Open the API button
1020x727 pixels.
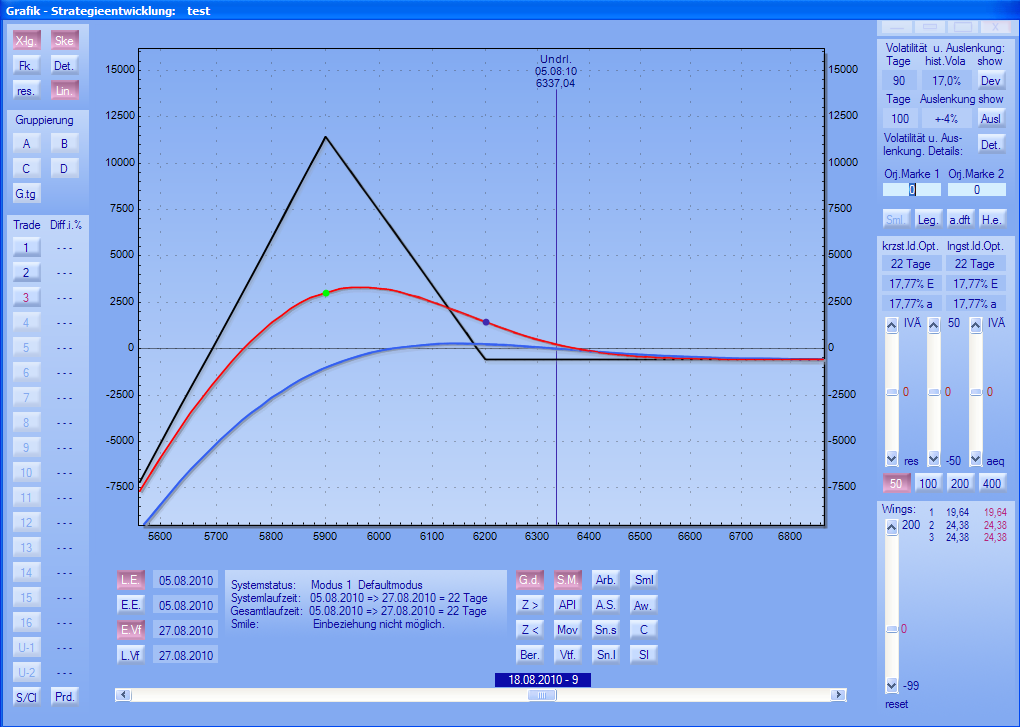tap(568, 604)
